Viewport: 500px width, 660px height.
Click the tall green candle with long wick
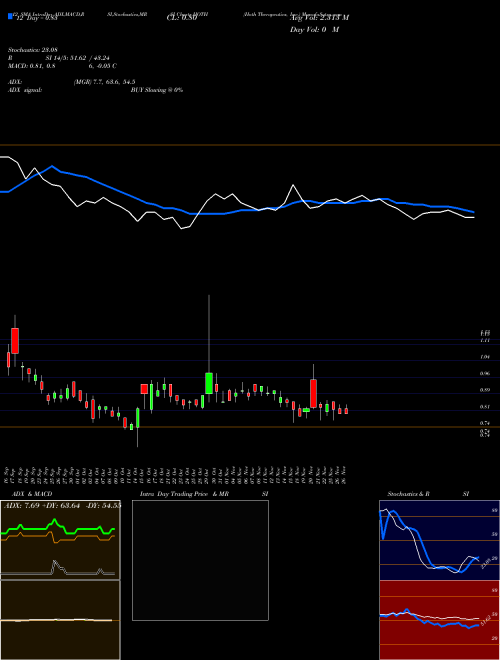pyautogui.click(x=209, y=383)
